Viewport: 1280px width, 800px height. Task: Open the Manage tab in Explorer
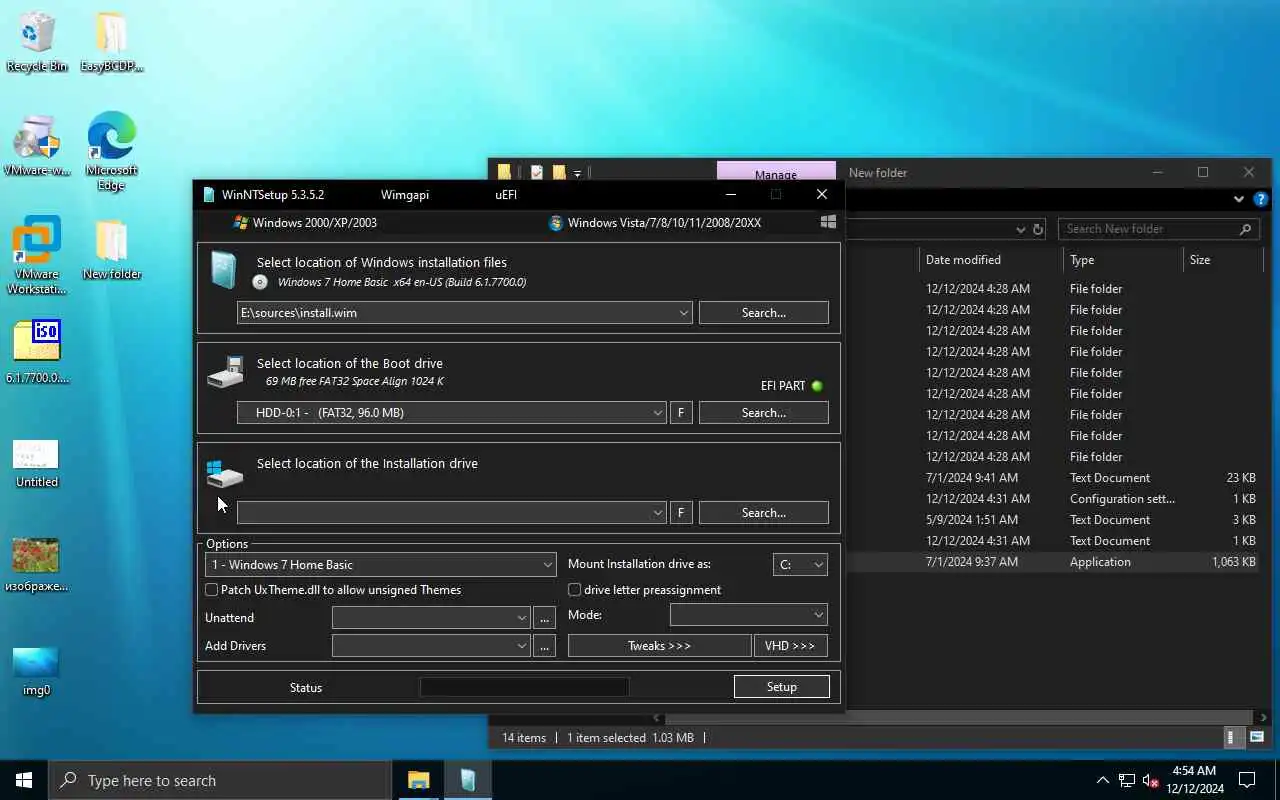point(776,174)
